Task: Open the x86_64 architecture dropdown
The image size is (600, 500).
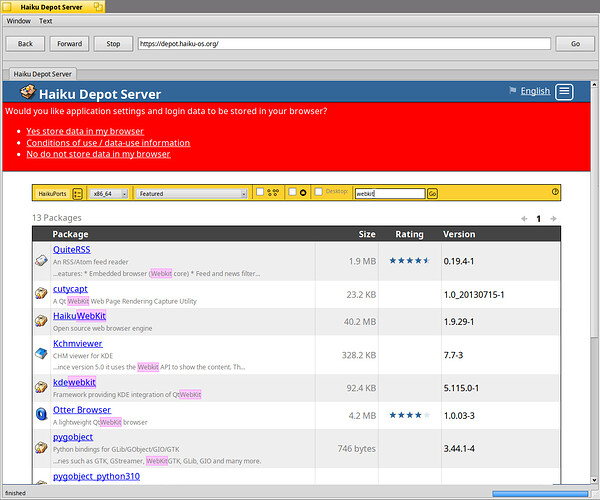Action: point(109,194)
